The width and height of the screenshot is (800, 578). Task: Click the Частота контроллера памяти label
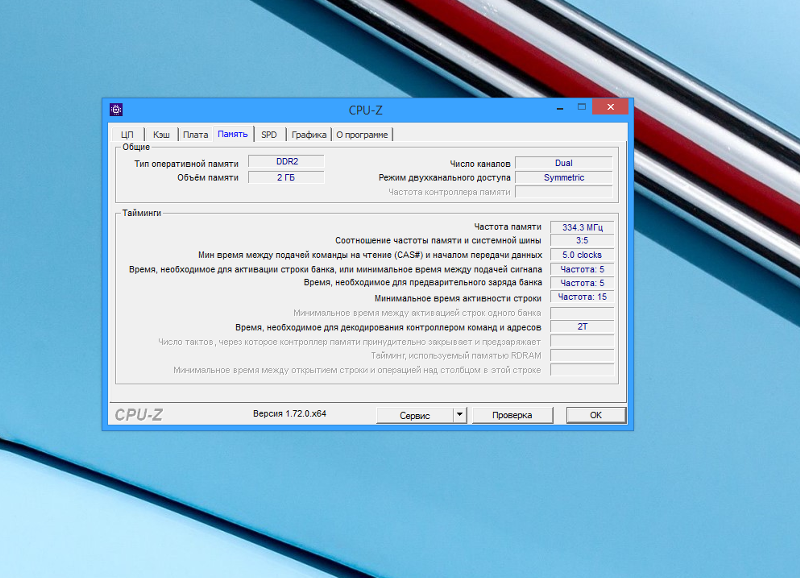[x=449, y=192]
